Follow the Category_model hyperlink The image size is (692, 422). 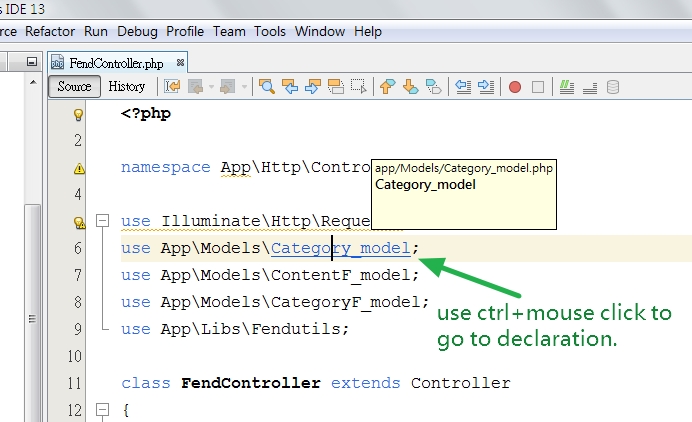[x=341, y=248]
